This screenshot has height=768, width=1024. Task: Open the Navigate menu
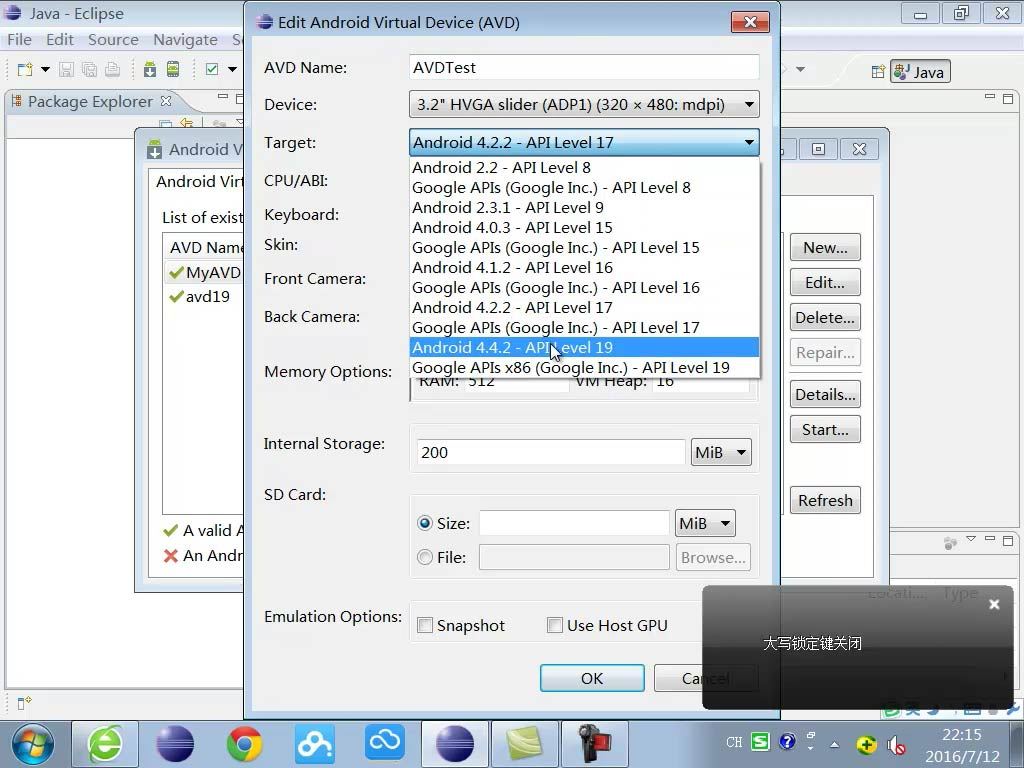[x=185, y=40]
